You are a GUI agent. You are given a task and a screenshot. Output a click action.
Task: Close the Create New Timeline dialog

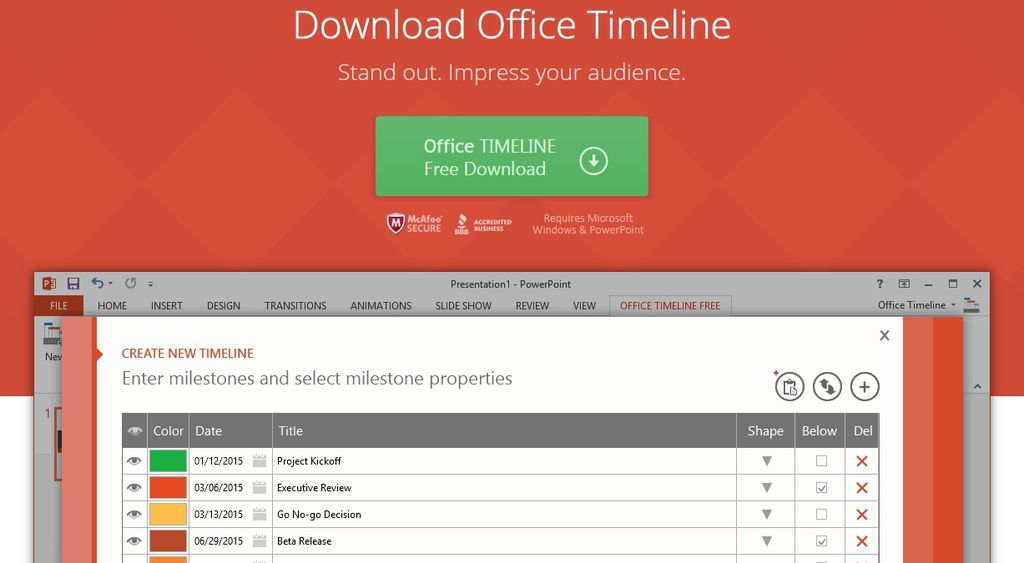884,335
